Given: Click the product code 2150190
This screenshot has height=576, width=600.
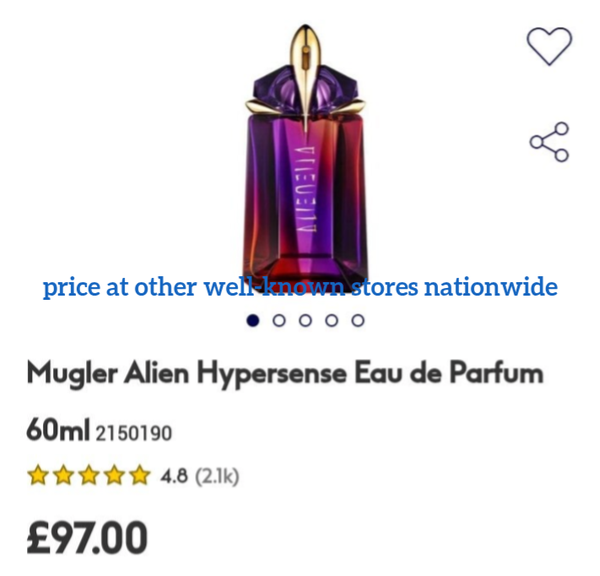Looking at the screenshot, I should [134, 433].
